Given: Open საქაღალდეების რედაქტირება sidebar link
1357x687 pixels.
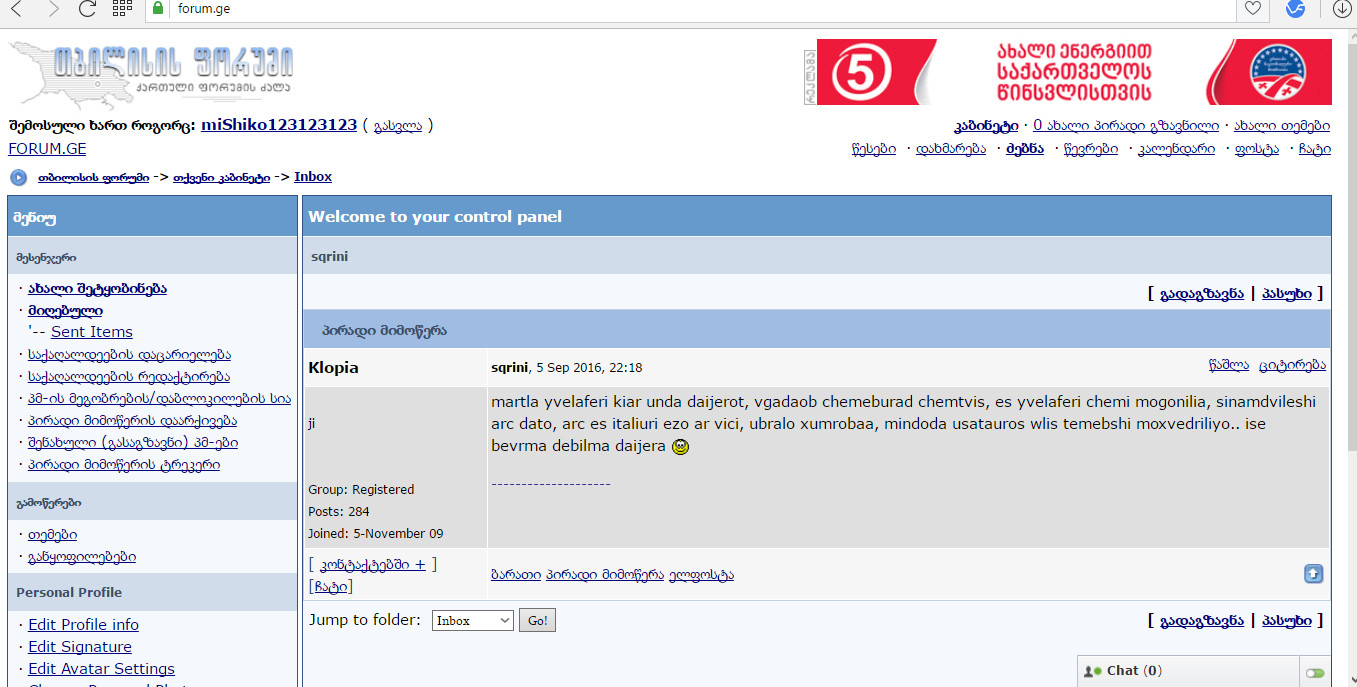Looking at the screenshot, I should [x=129, y=377].
